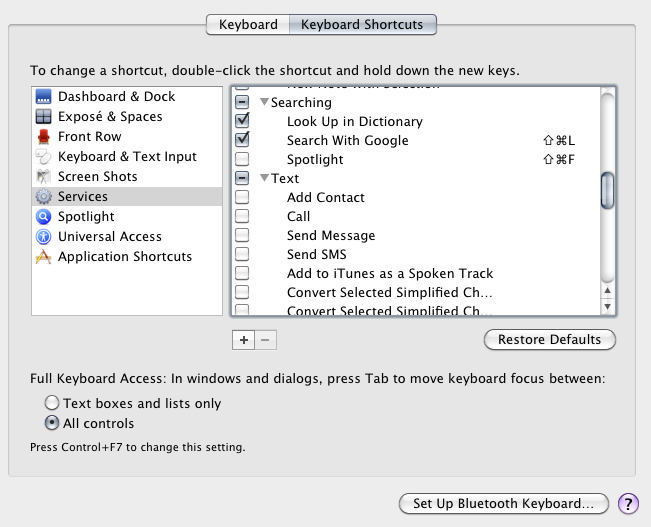Select the Keyboard Shortcuts tab
This screenshot has height=527, width=651.
point(362,24)
